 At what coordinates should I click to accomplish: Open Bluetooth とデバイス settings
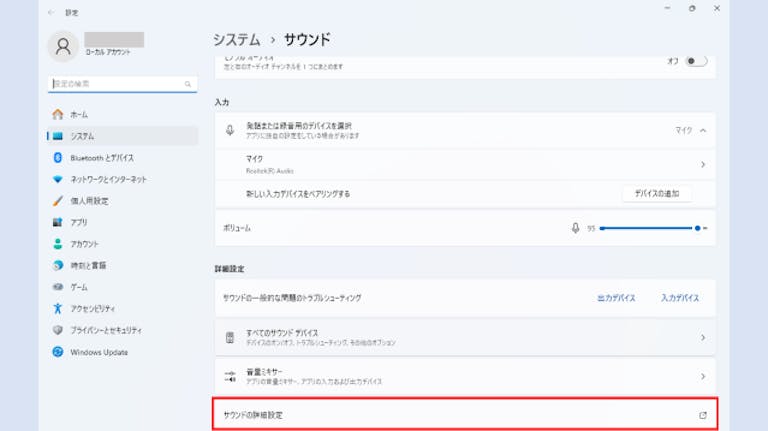122,158
